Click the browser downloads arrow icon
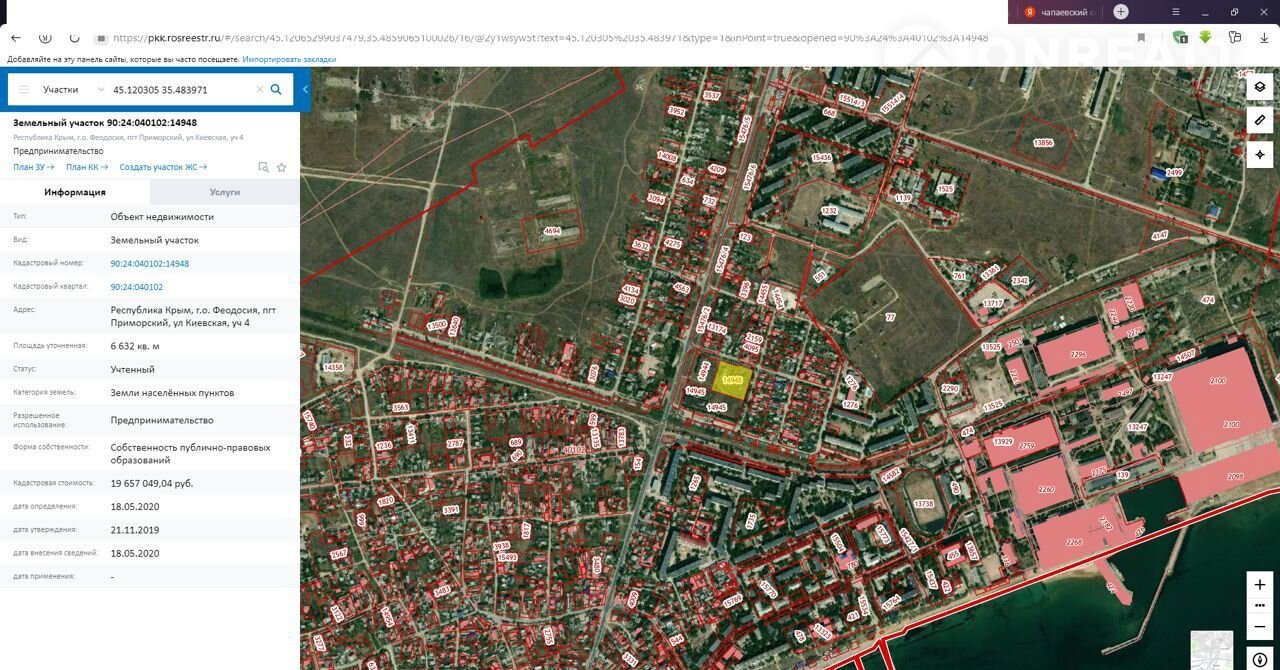 [x=1264, y=38]
